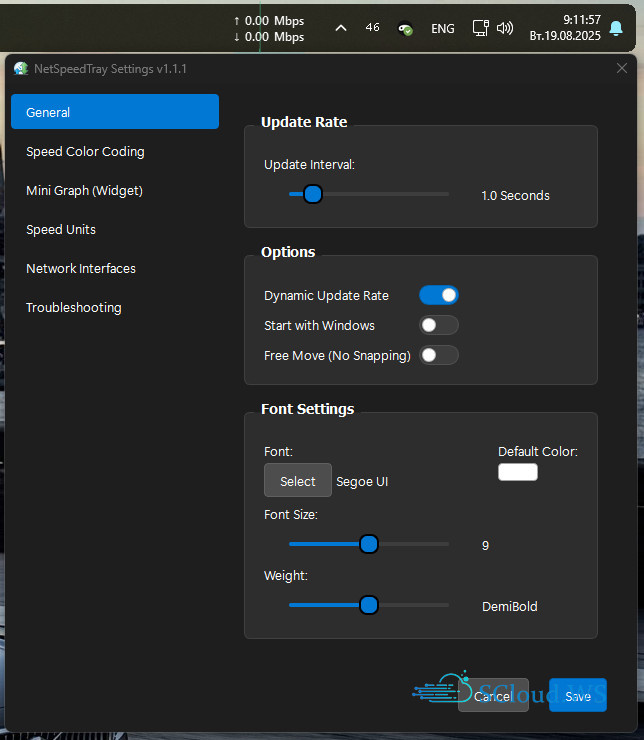The height and width of the screenshot is (740, 644).
Task: Enable the Start with Windows toggle
Action: 439,325
